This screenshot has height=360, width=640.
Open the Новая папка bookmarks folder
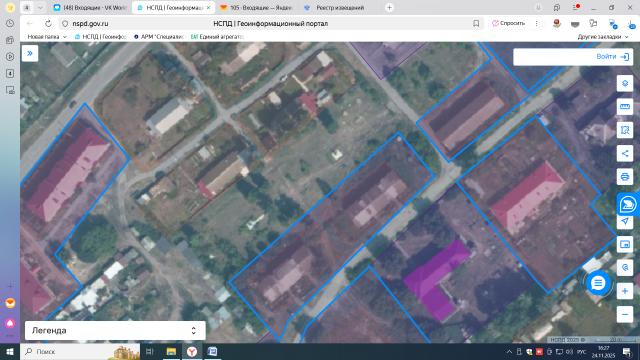pos(47,37)
